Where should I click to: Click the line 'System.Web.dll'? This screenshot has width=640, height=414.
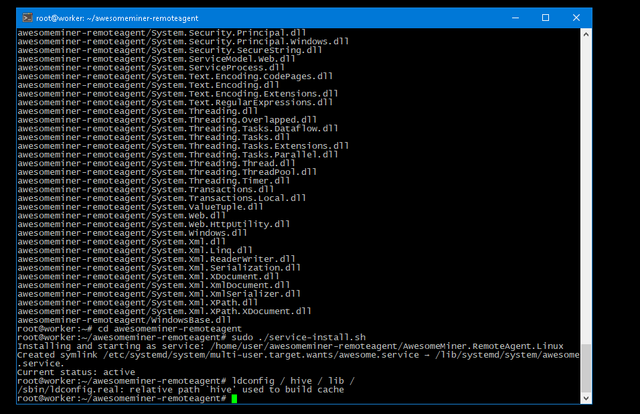[x=122, y=216]
